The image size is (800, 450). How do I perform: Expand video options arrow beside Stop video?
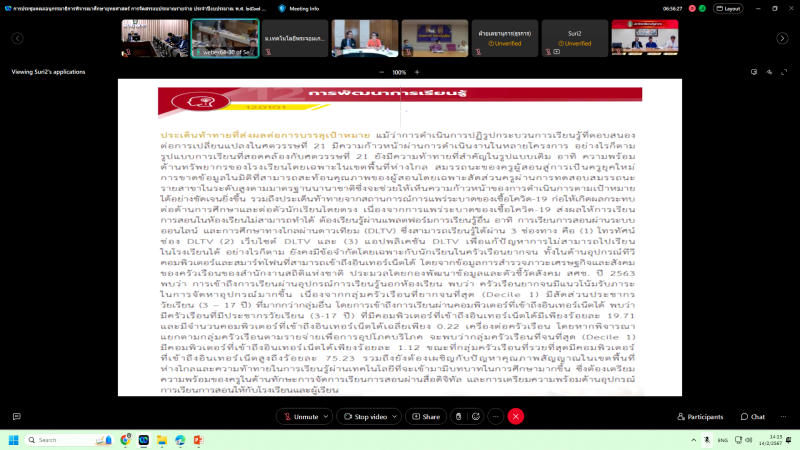[x=396, y=416]
